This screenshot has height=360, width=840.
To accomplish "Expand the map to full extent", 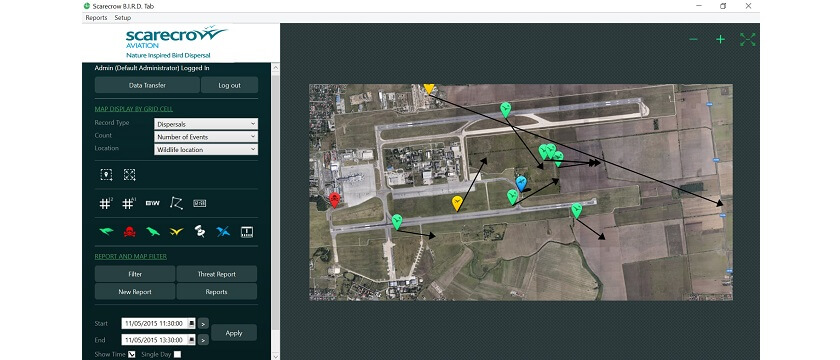I will (x=747, y=39).
